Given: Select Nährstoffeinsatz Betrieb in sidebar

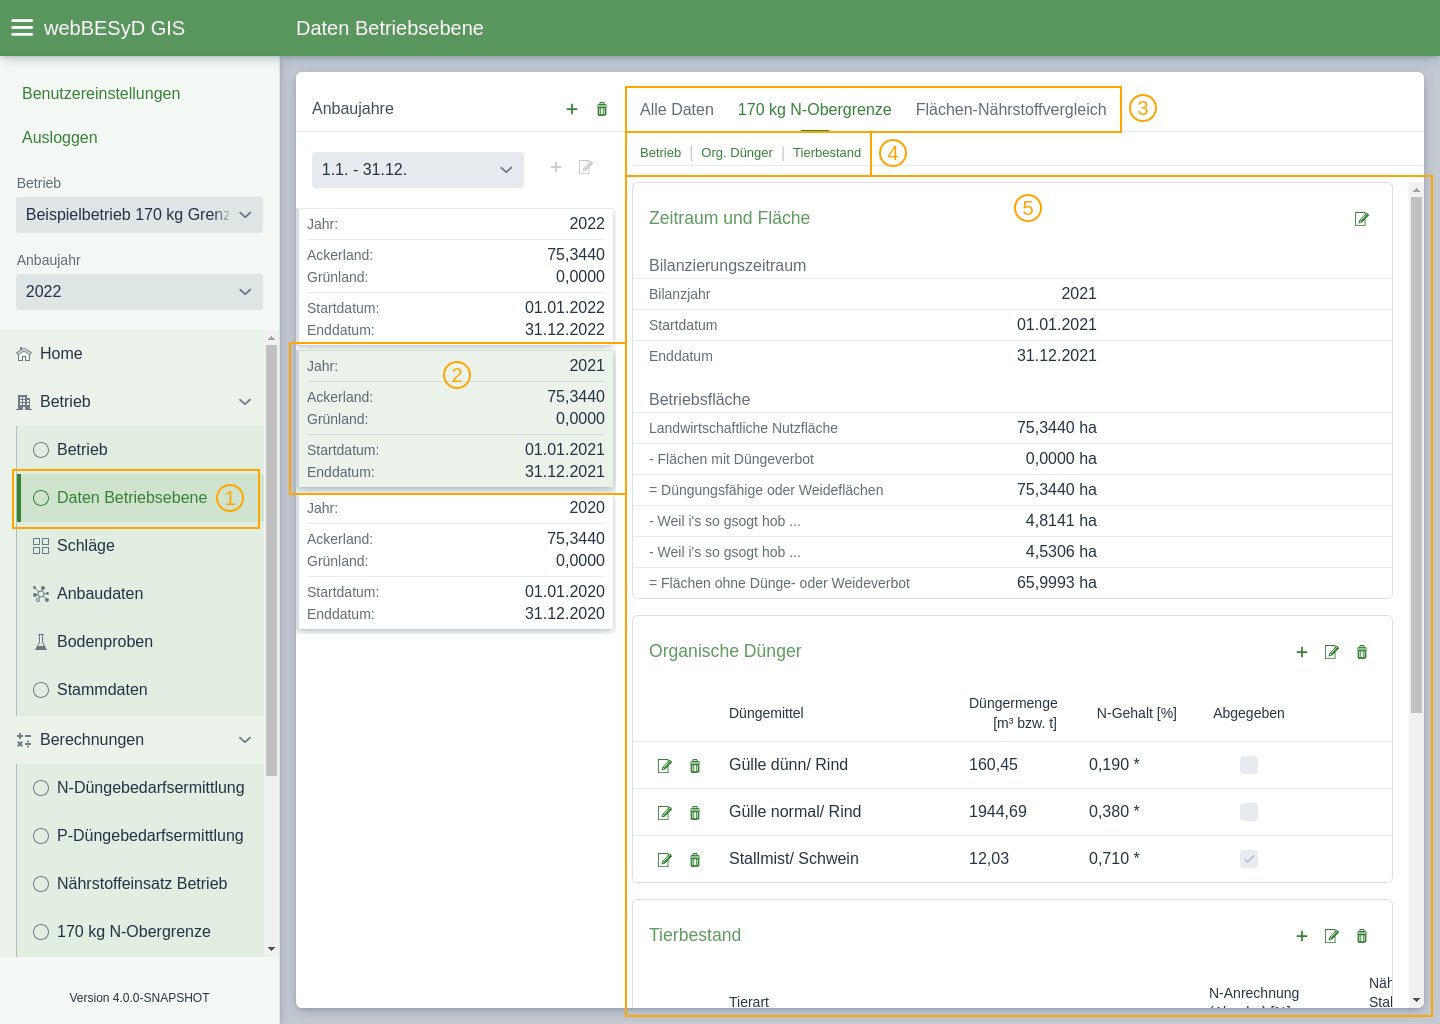Looking at the screenshot, I should point(142,884).
